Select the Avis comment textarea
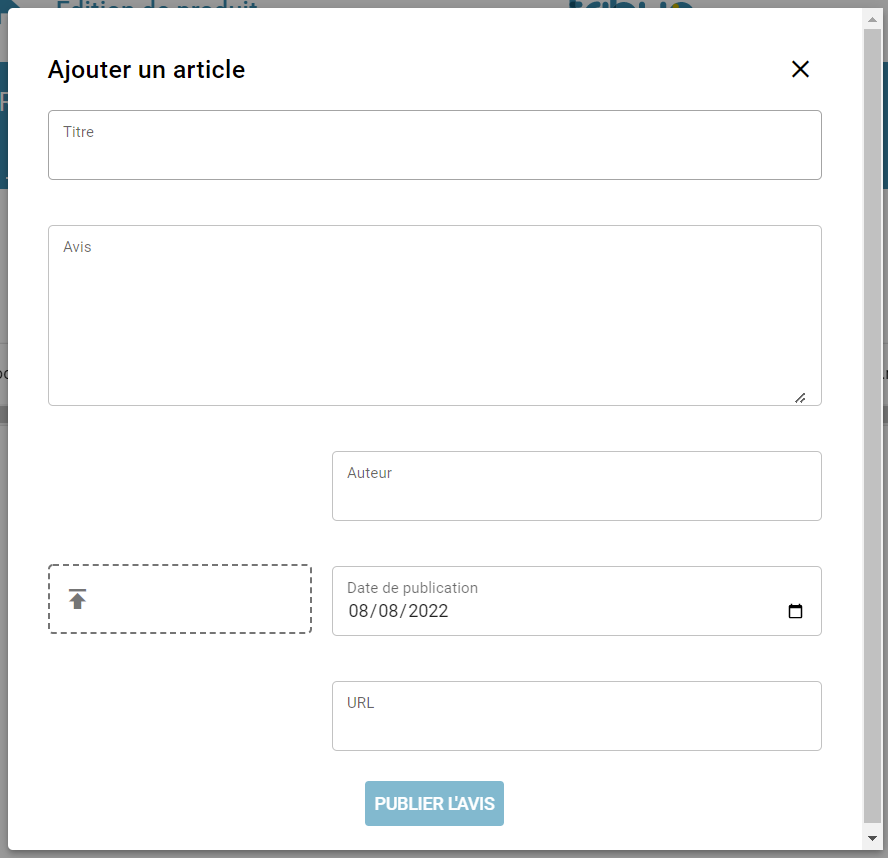 [434, 315]
